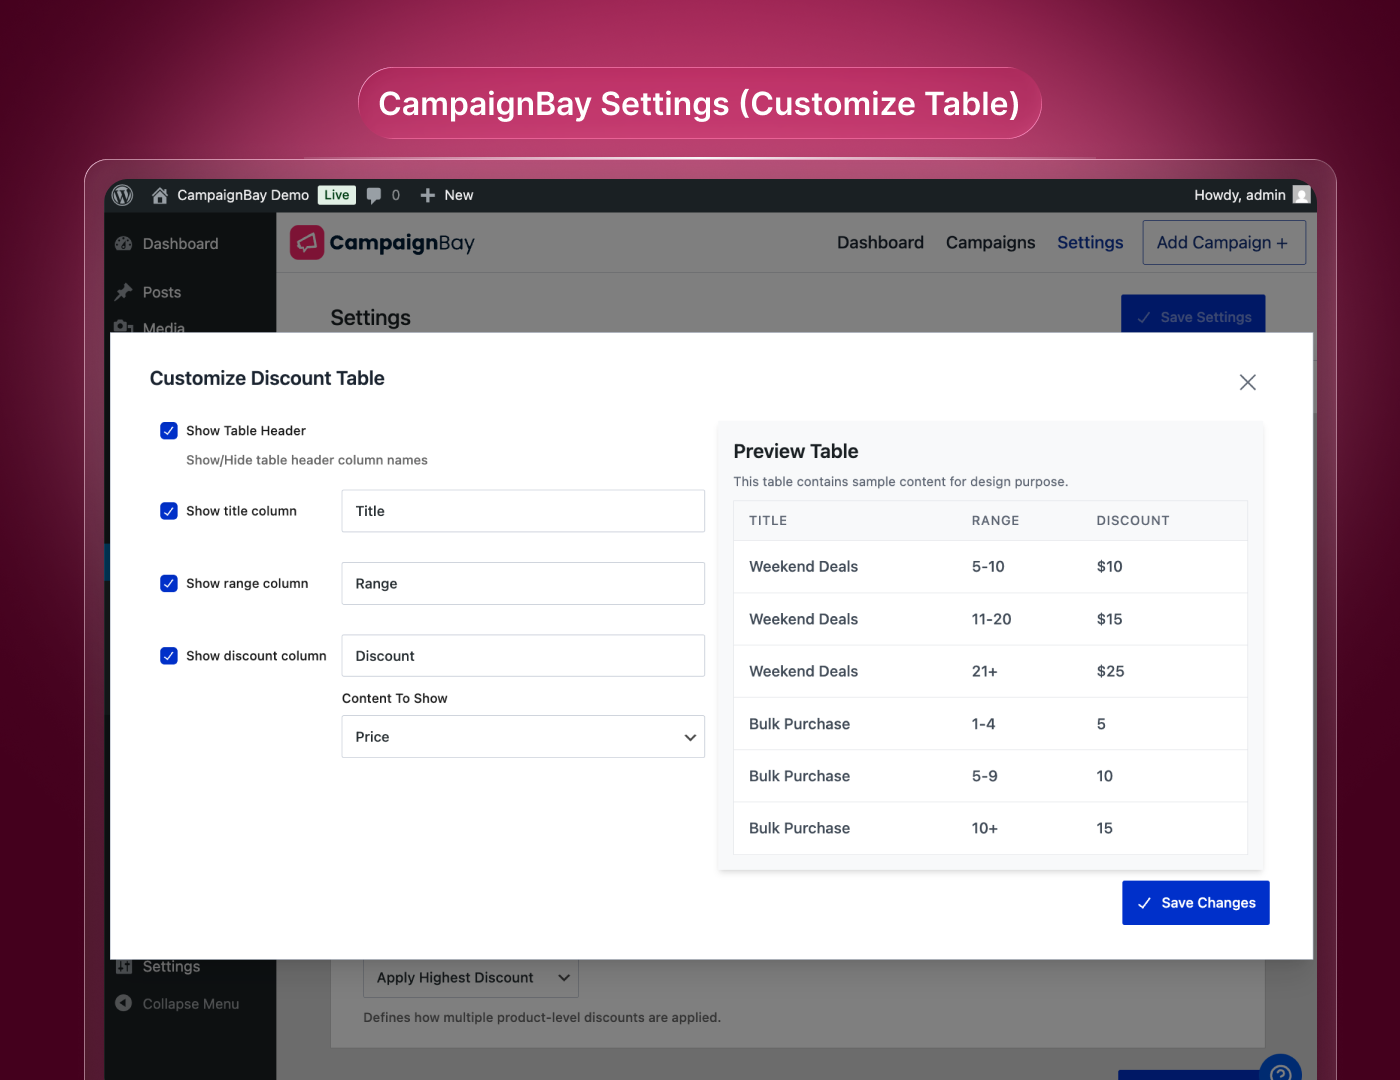The image size is (1400, 1080).
Task: Open the comments bubble icon
Action: (374, 195)
